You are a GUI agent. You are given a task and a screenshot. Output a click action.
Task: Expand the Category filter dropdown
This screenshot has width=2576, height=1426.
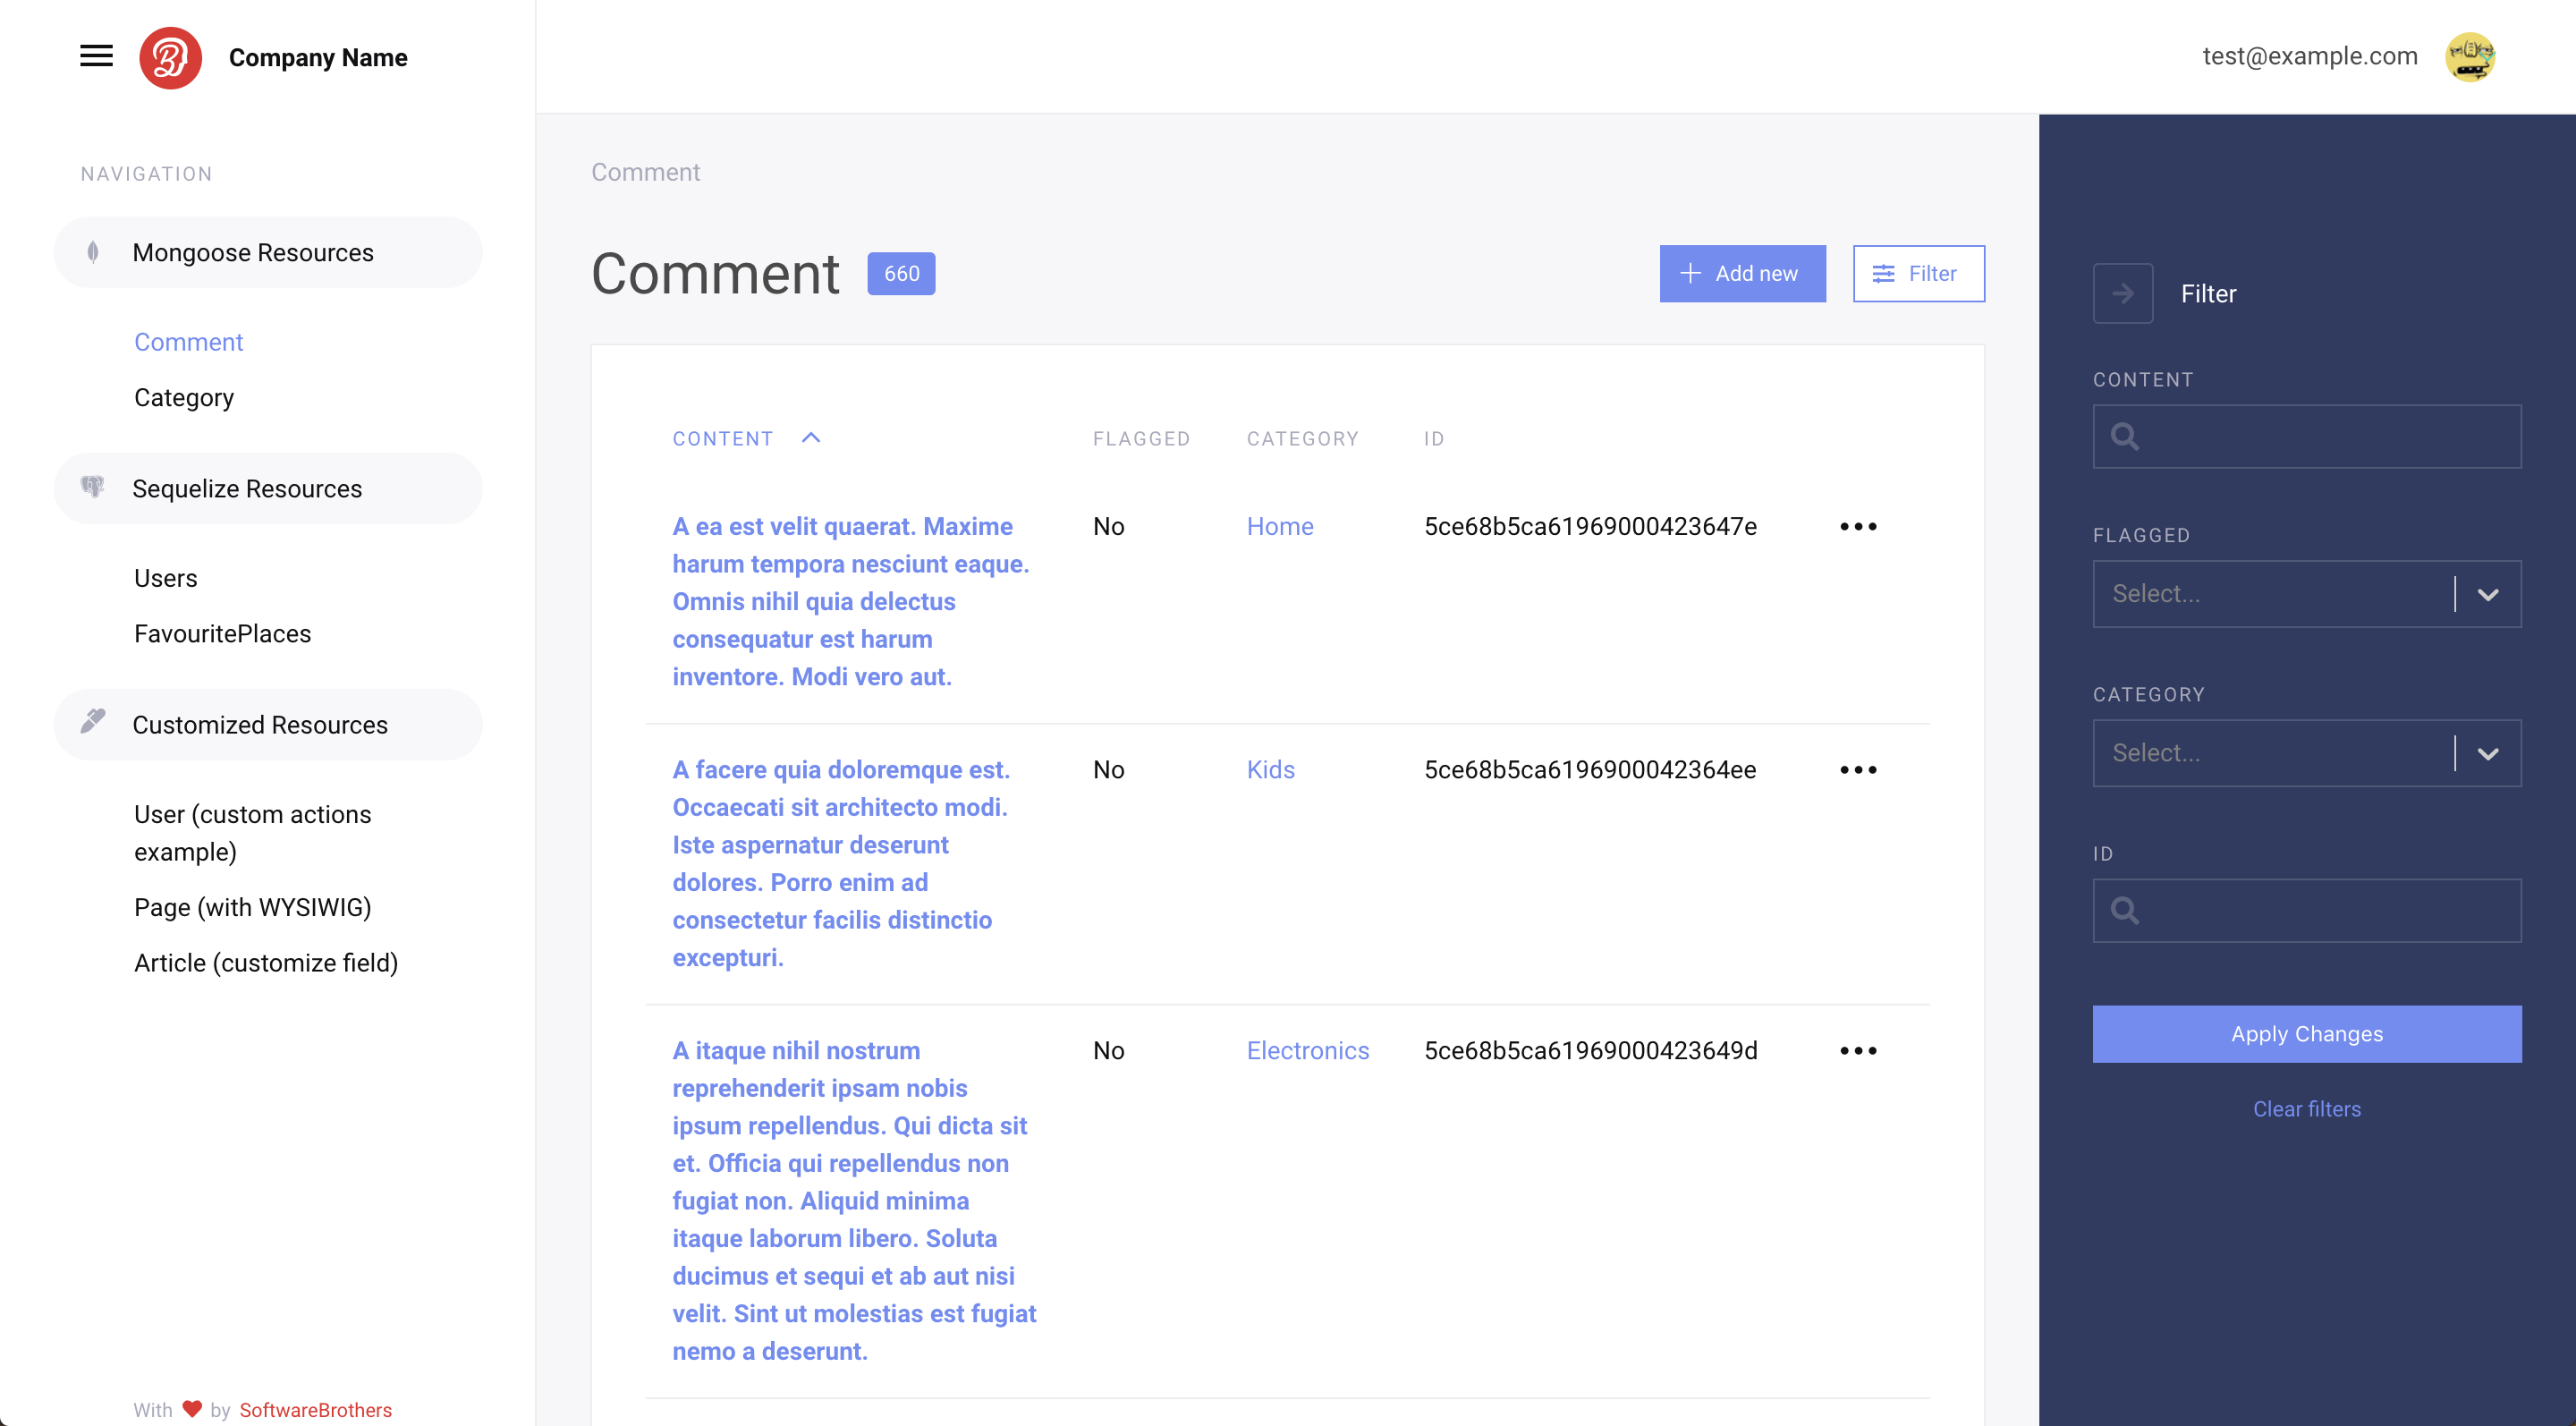tap(2487, 753)
